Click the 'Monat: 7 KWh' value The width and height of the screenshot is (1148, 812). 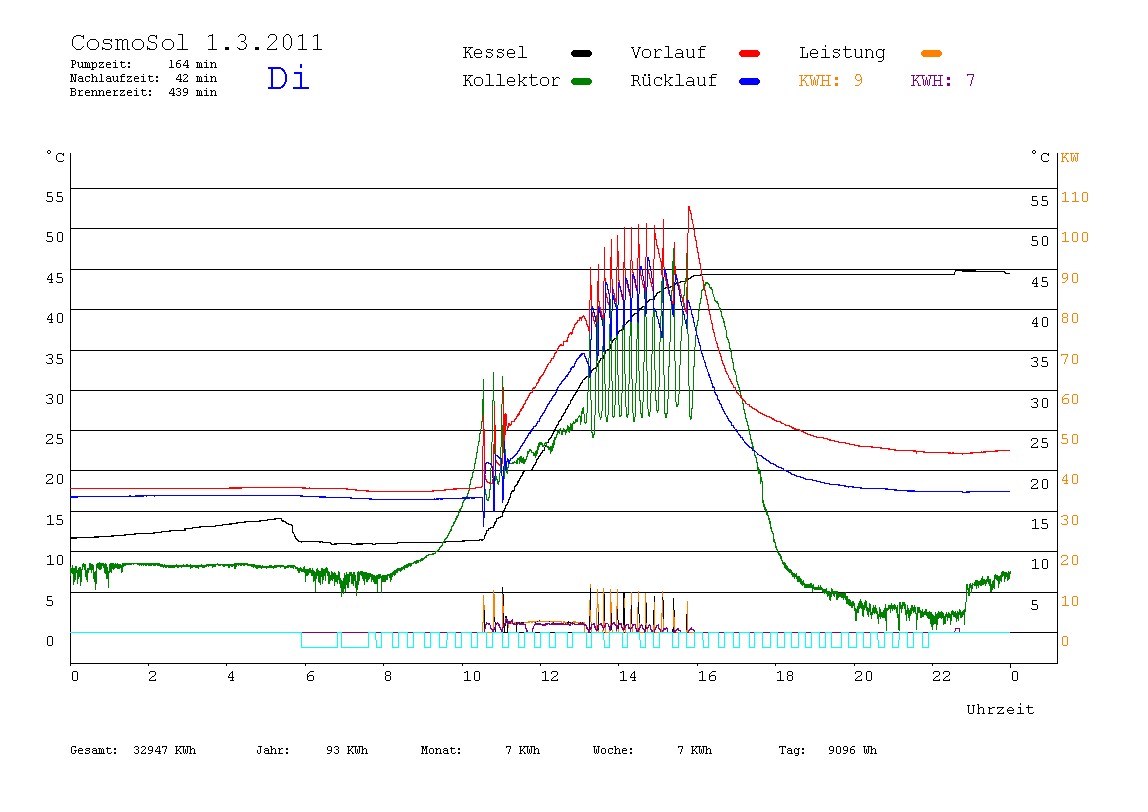coord(480,750)
